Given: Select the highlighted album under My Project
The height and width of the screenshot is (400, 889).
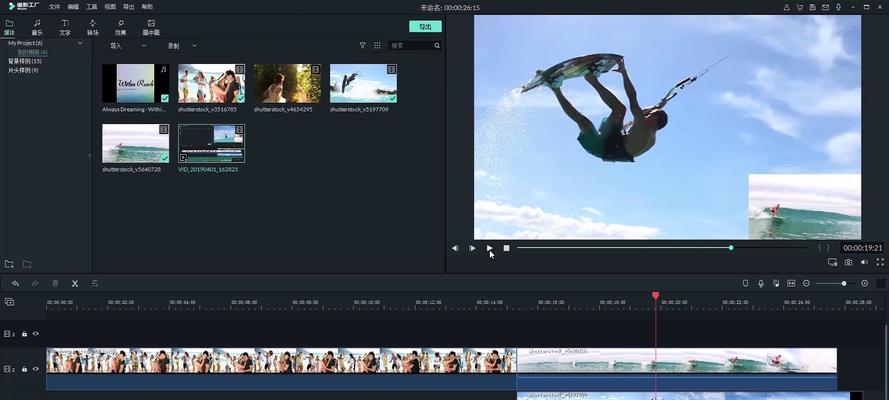Looking at the screenshot, I should click(x=32, y=52).
